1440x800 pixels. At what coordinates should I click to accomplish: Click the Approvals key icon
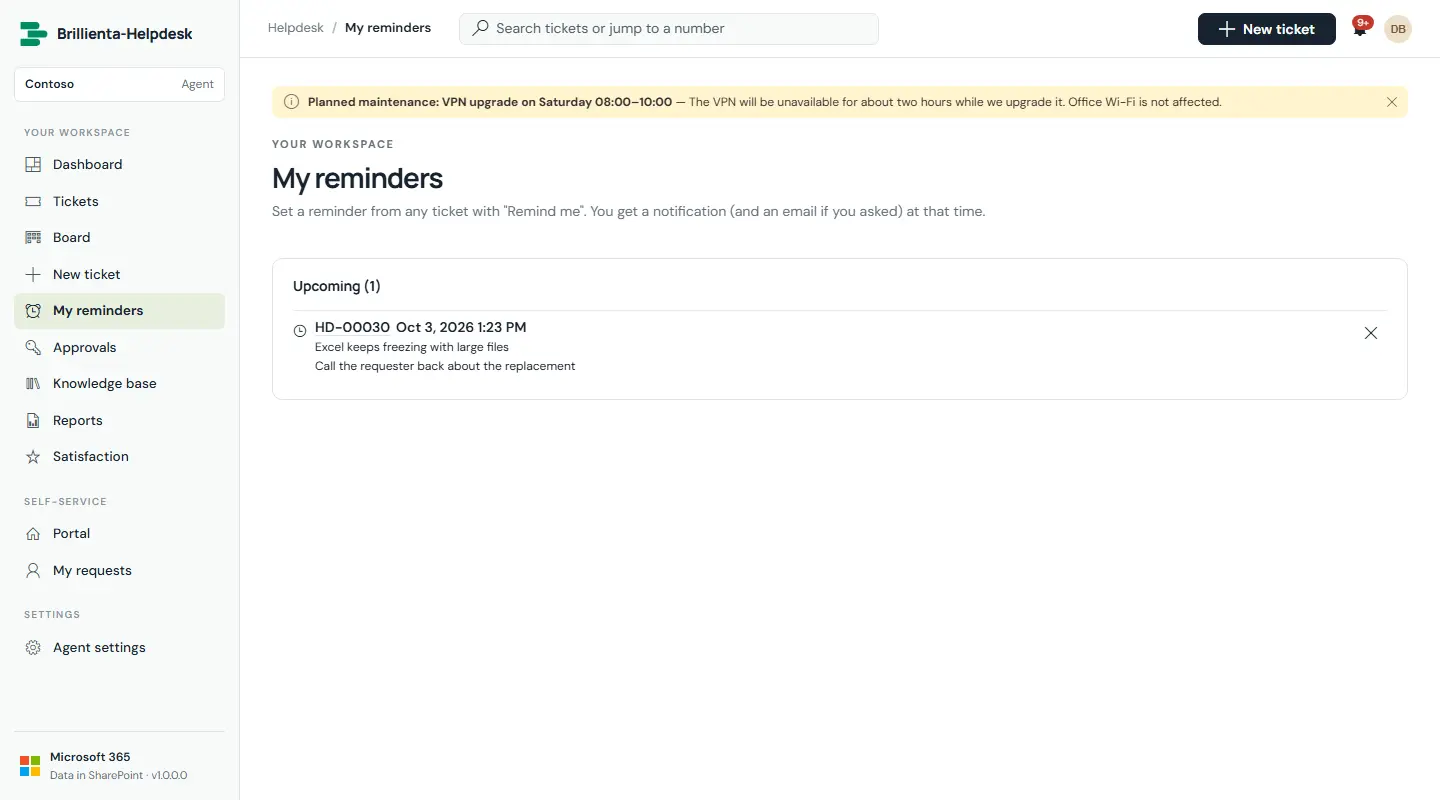coord(33,347)
